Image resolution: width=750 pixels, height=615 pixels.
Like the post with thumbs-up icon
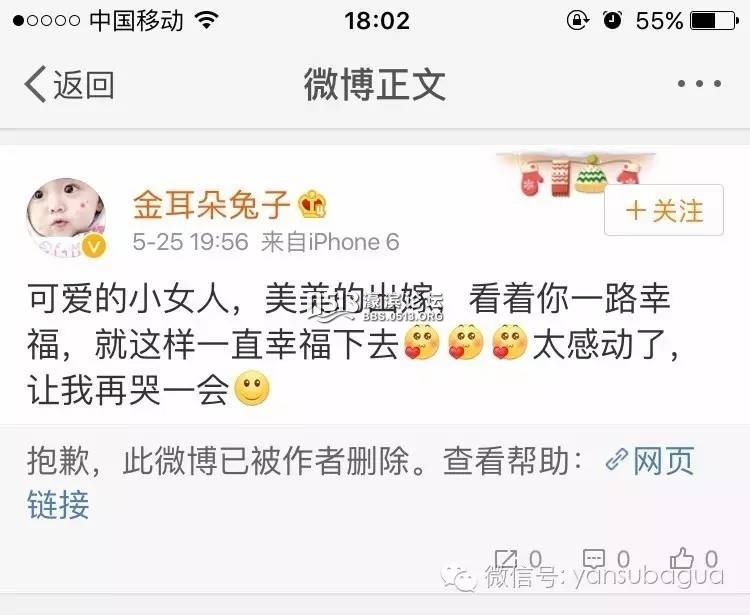tap(681, 559)
